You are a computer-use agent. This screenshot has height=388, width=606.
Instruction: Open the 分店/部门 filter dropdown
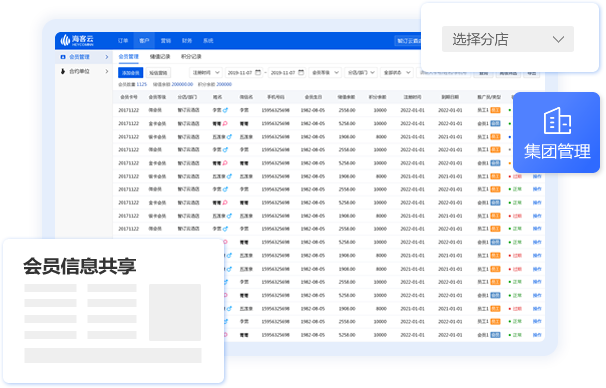coord(361,72)
